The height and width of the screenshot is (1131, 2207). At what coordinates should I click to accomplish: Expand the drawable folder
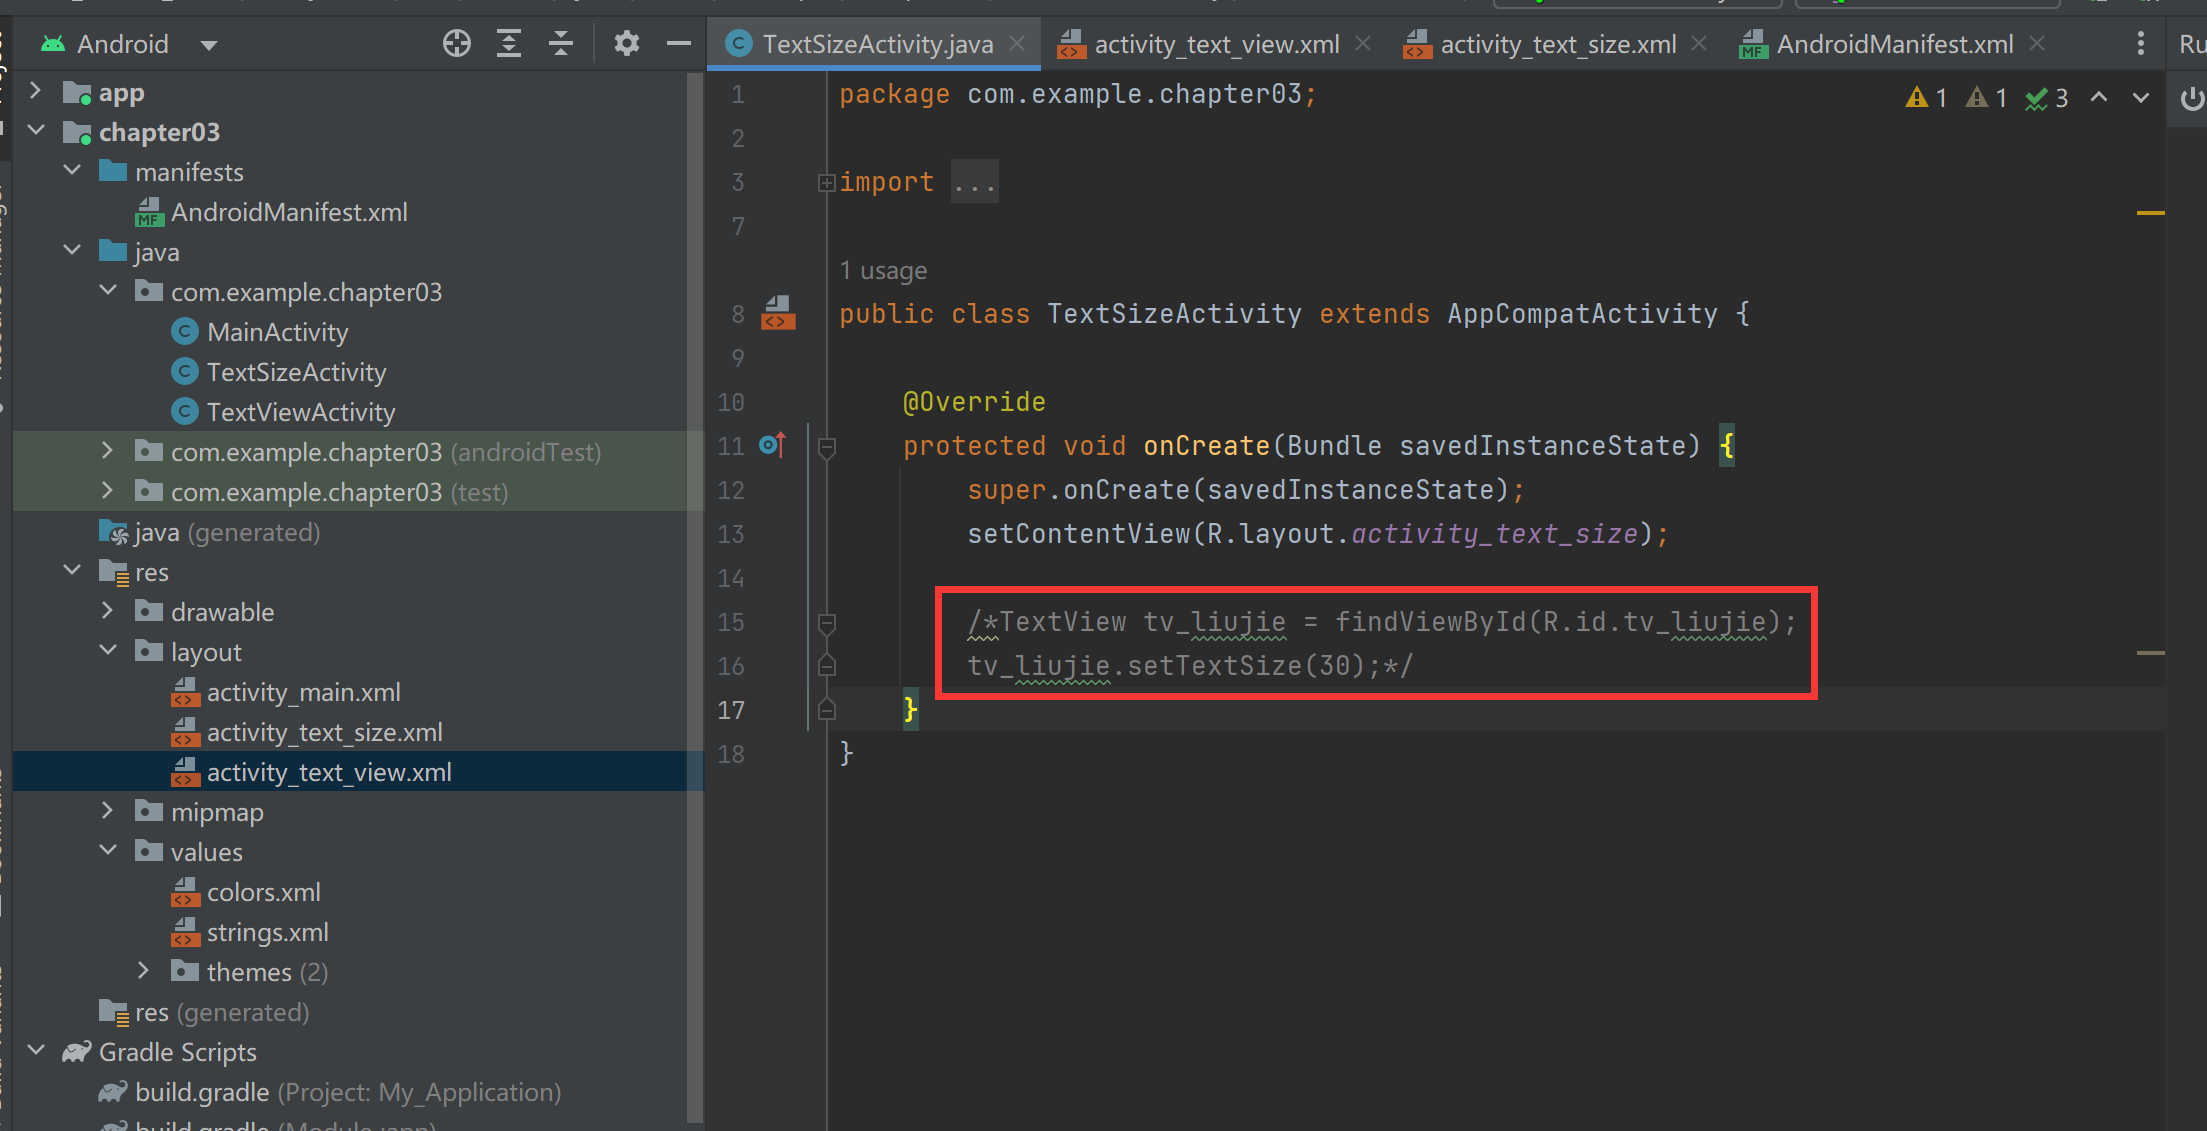108,611
